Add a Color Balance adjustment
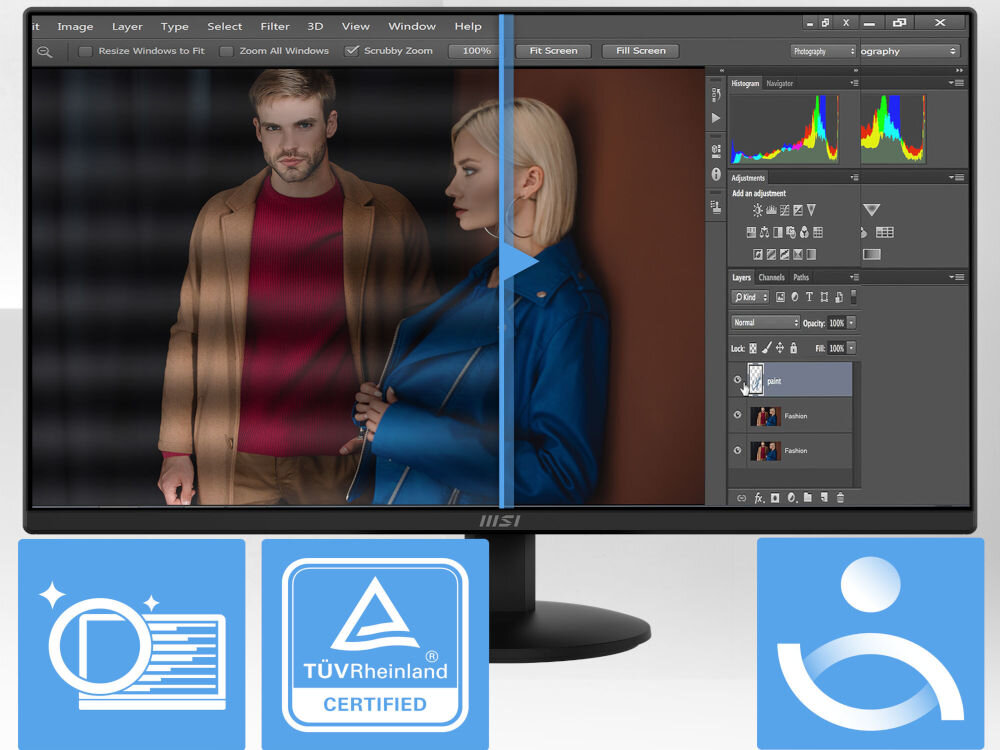This screenshot has height=750, width=1000. pos(765,232)
